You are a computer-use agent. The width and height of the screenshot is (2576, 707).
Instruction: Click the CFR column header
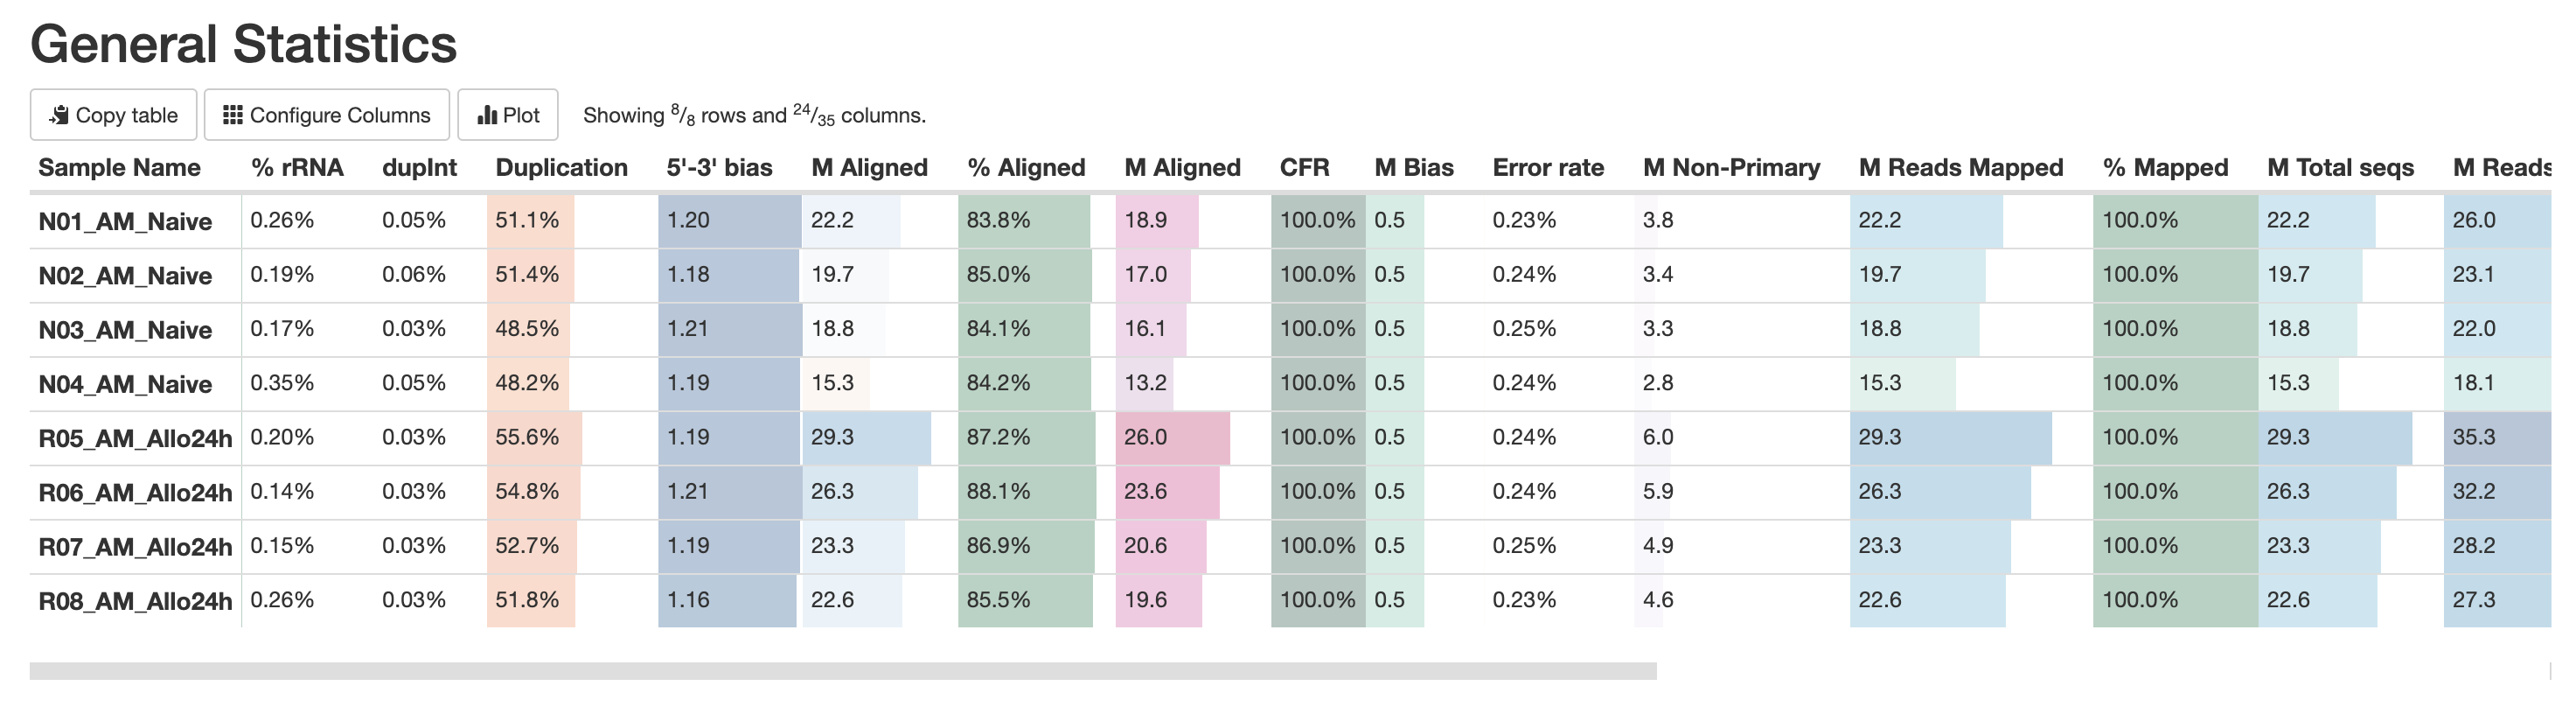point(1304,167)
